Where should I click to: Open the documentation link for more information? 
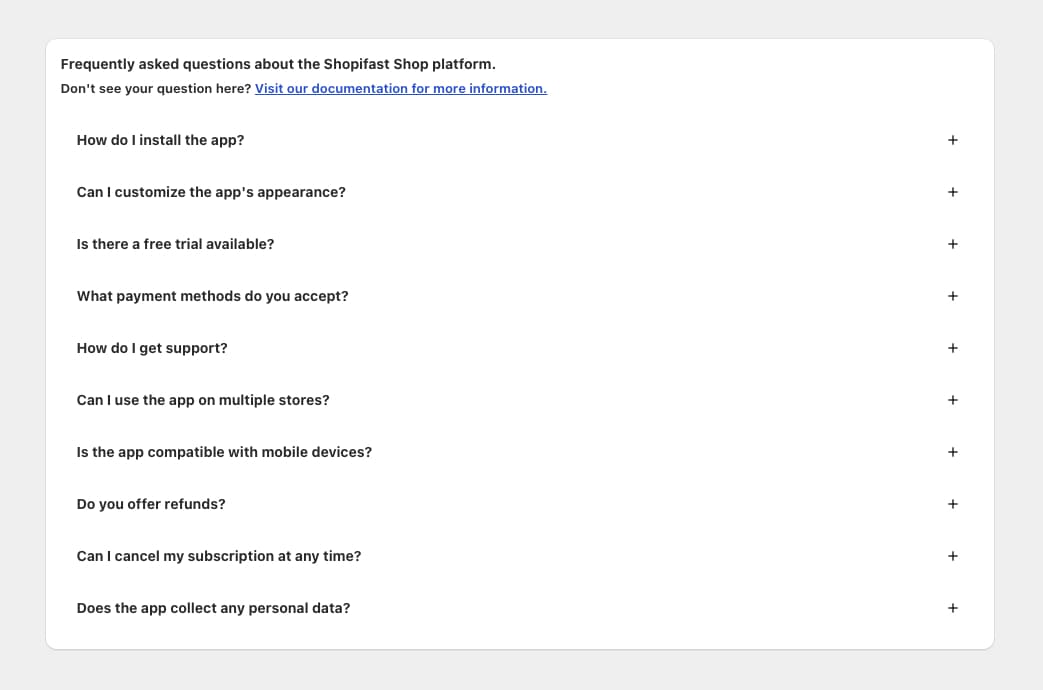[400, 89]
